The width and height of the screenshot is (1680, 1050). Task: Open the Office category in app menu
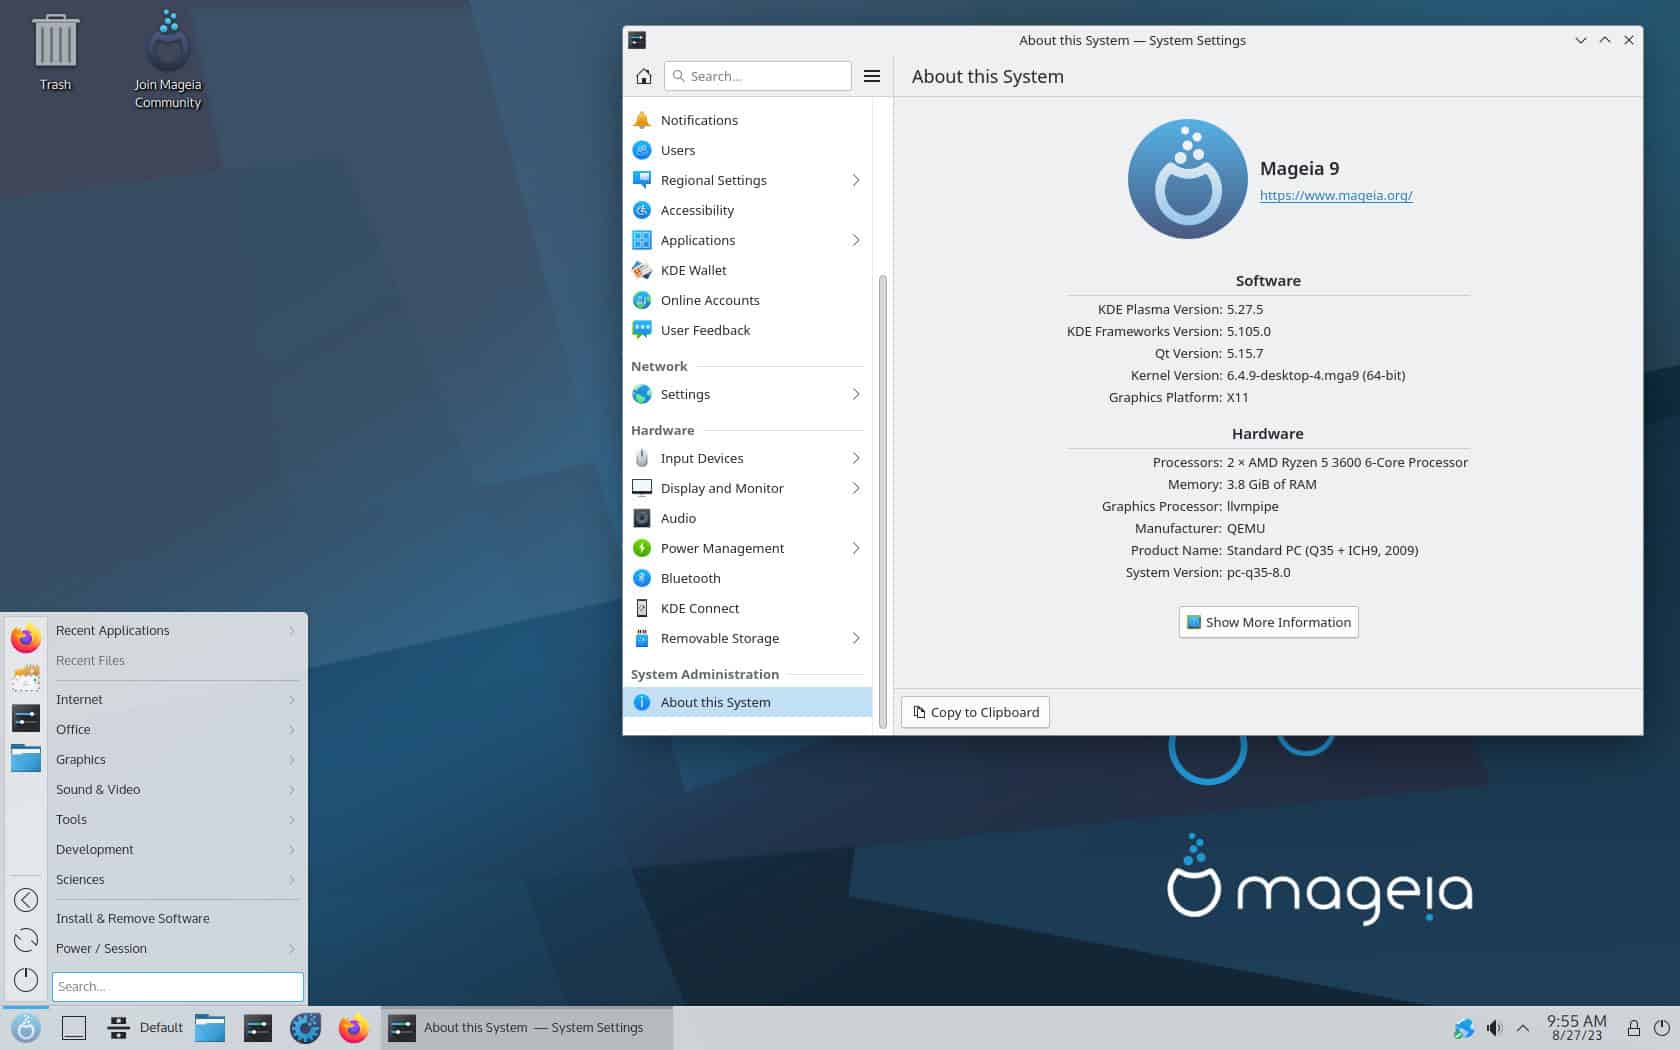click(73, 729)
